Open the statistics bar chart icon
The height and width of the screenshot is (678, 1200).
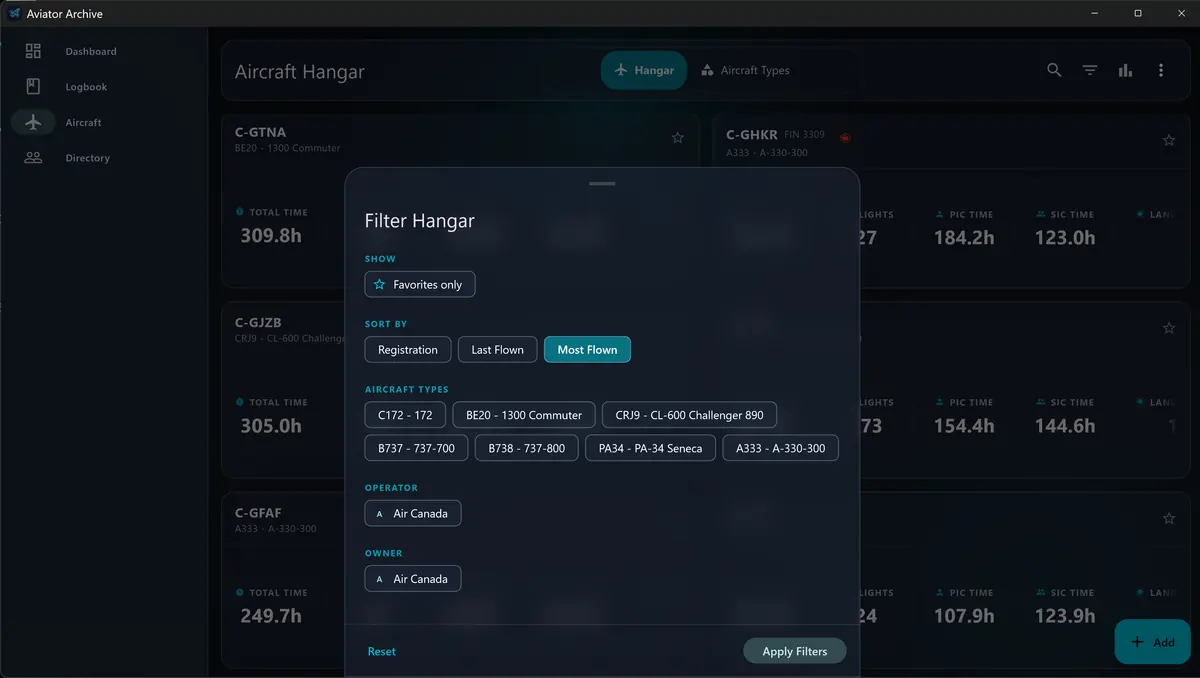click(1125, 70)
